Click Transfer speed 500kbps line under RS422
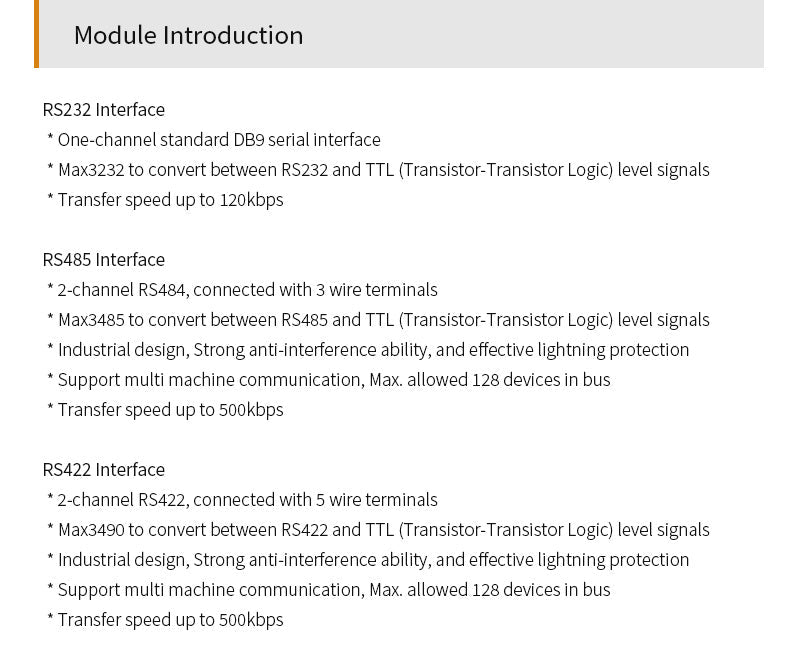The width and height of the screenshot is (790, 657). tap(165, 620)
